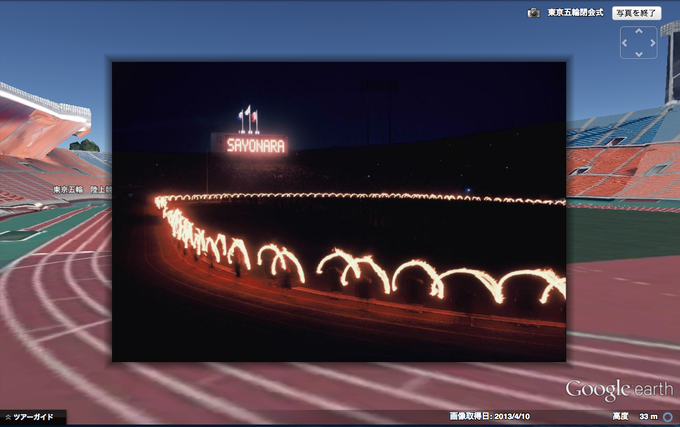Click the blue circle status icon near 33 m
This screenshot has height=427, width=680.
[668, 417]
